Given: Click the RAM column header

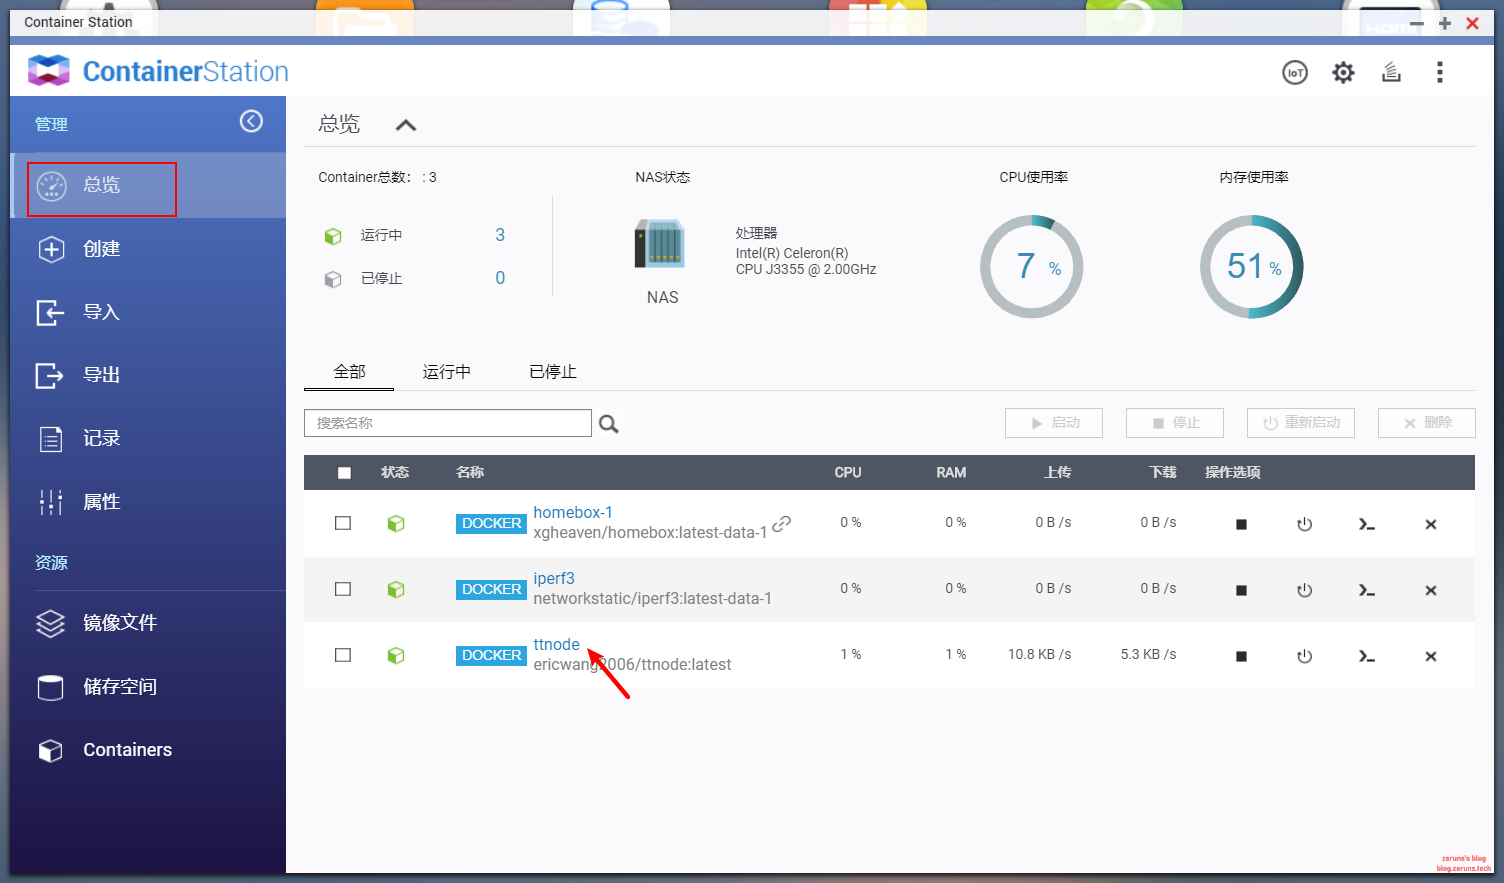Looking at the screenshot, I should (x=951, y=473).
